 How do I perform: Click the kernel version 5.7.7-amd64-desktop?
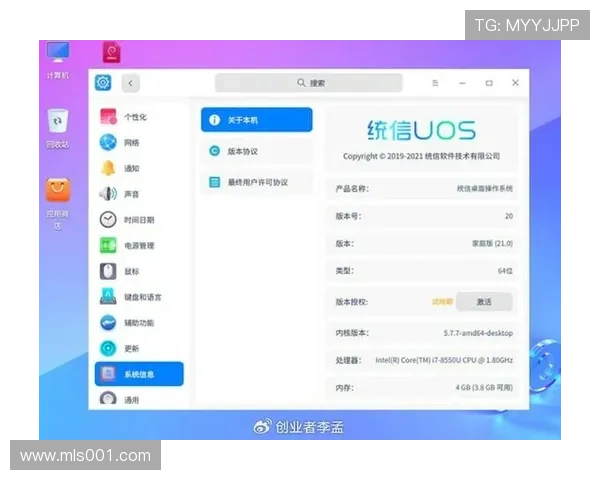coord(478,333)
